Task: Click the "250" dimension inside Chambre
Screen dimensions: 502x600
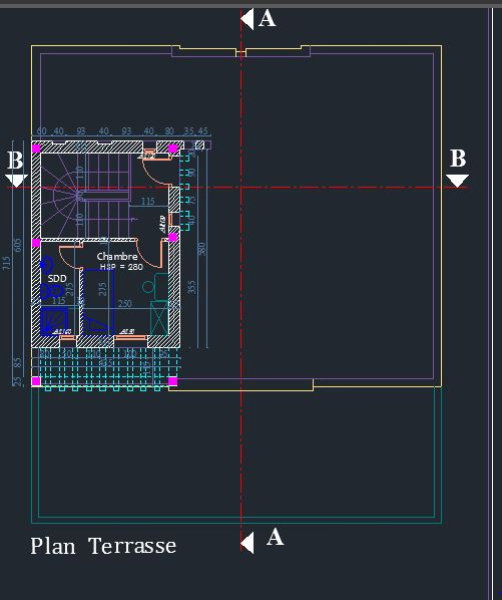Action: tap(125, 303)
